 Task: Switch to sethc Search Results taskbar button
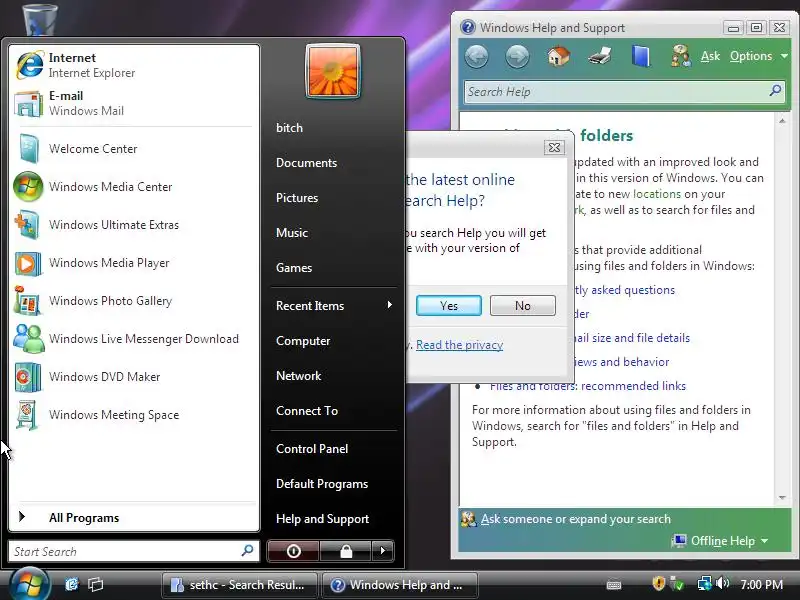point(239,585)
